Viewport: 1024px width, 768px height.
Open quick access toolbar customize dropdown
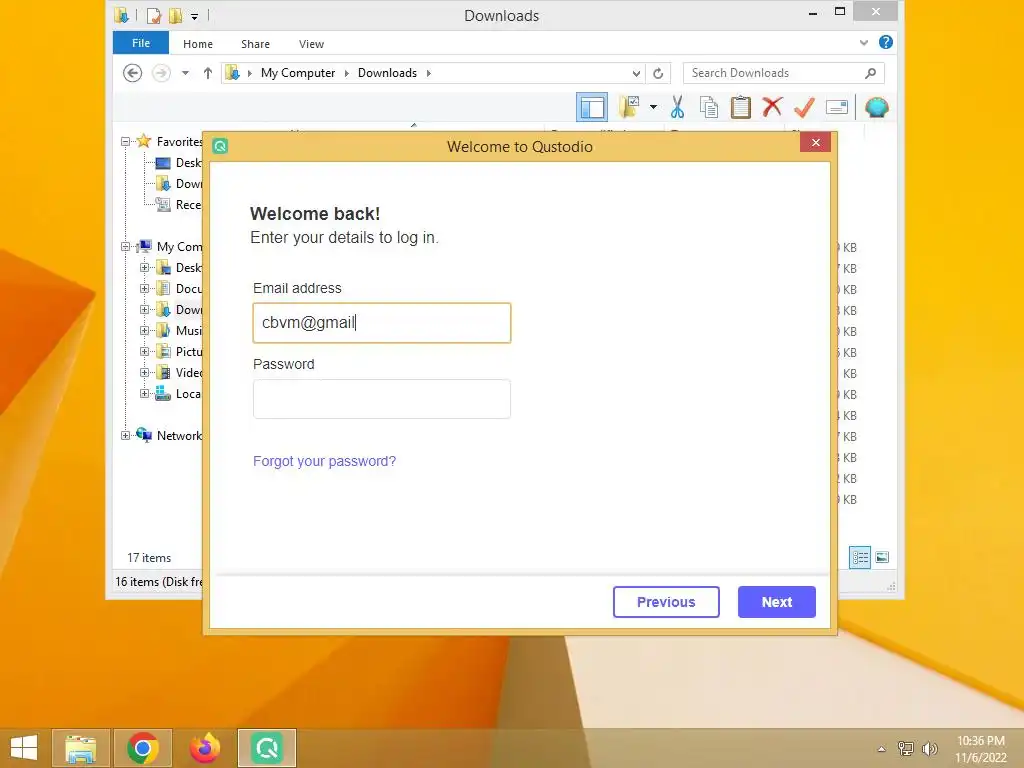(195, 16)
